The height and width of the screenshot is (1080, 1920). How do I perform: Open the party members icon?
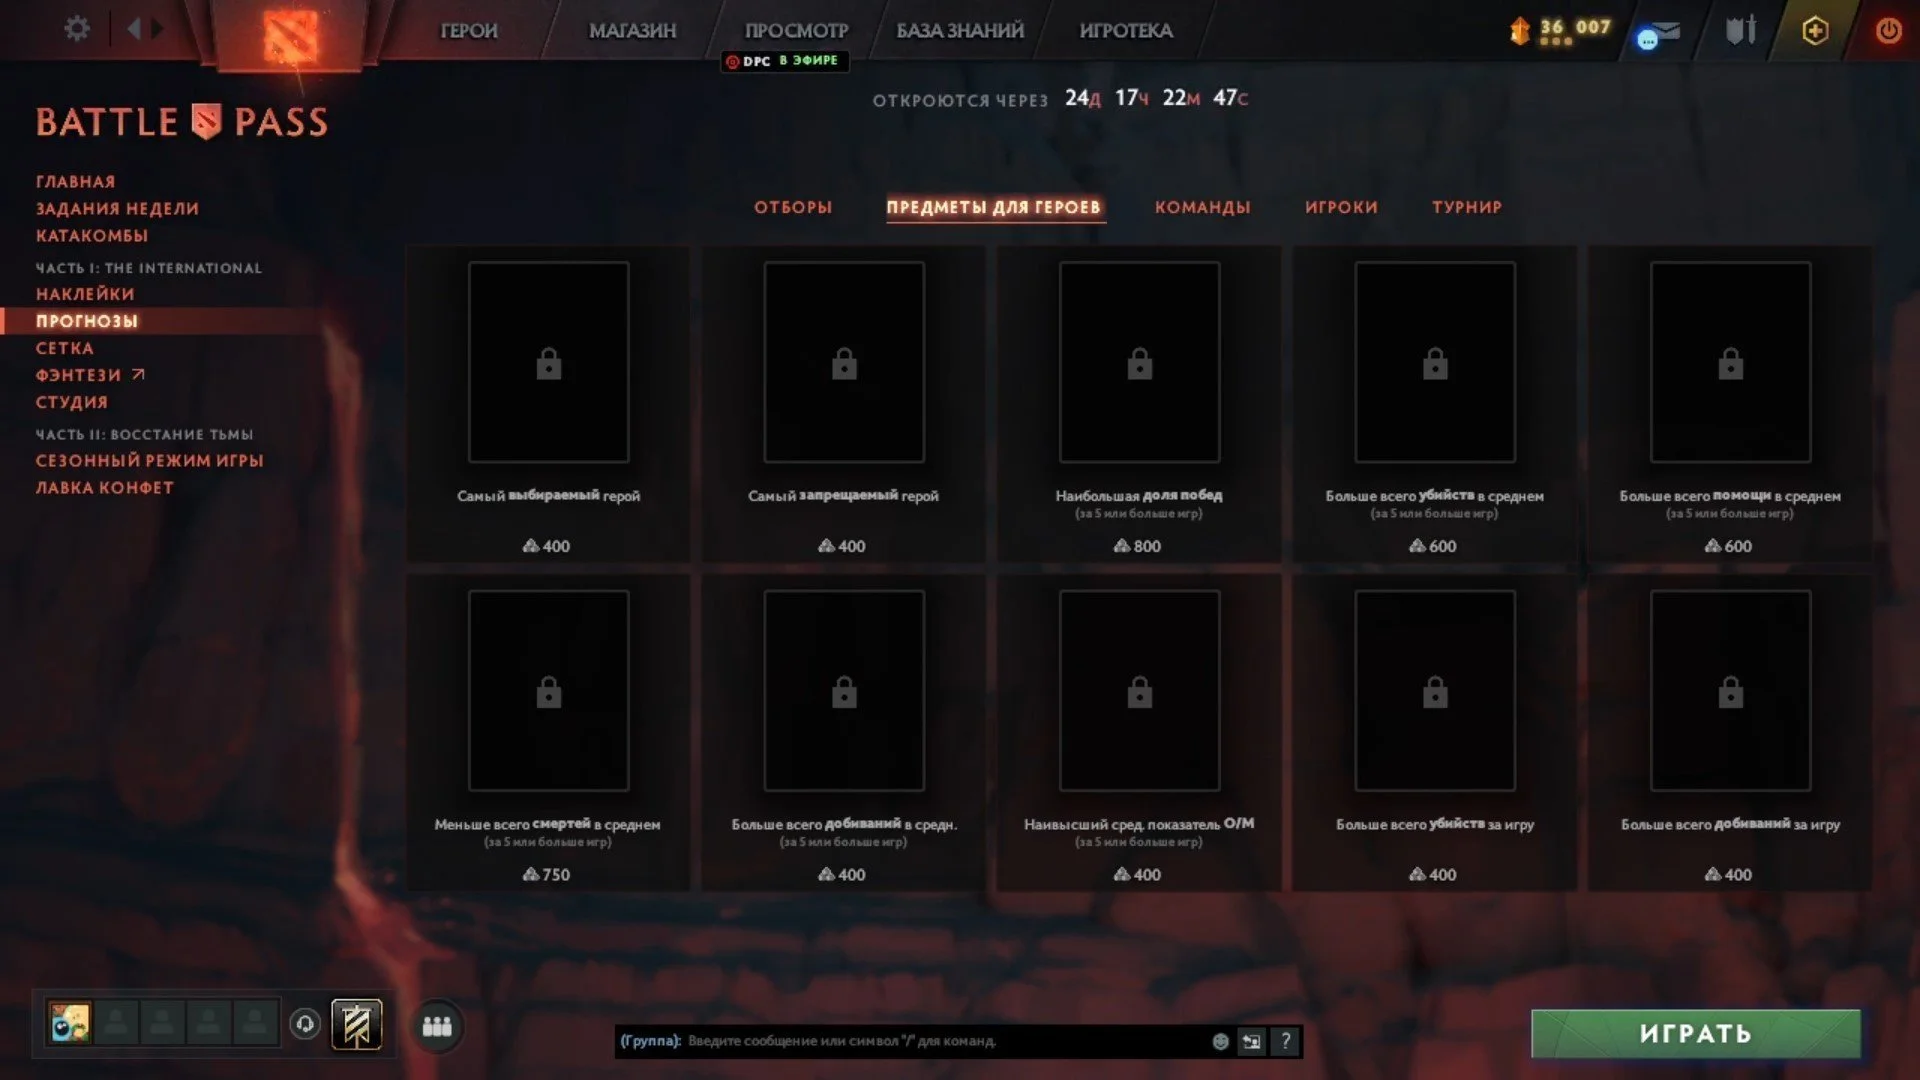click(x=437, y=1026)
